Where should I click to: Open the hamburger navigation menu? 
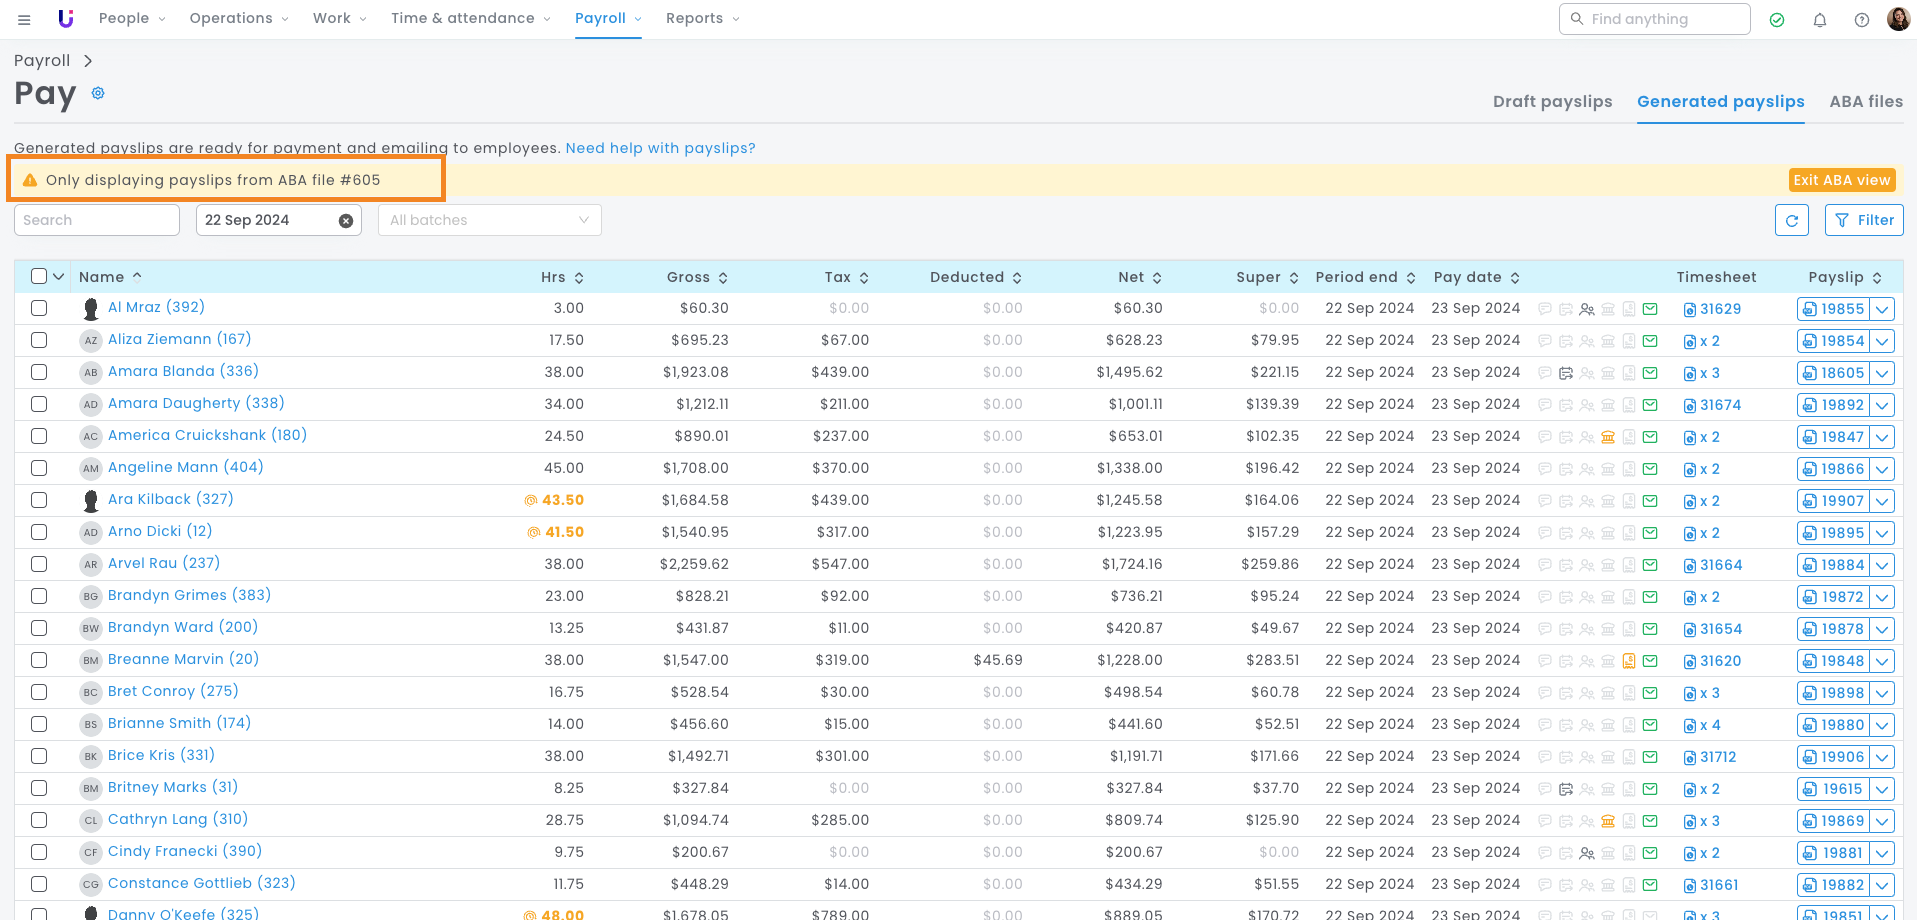[24, 19]
